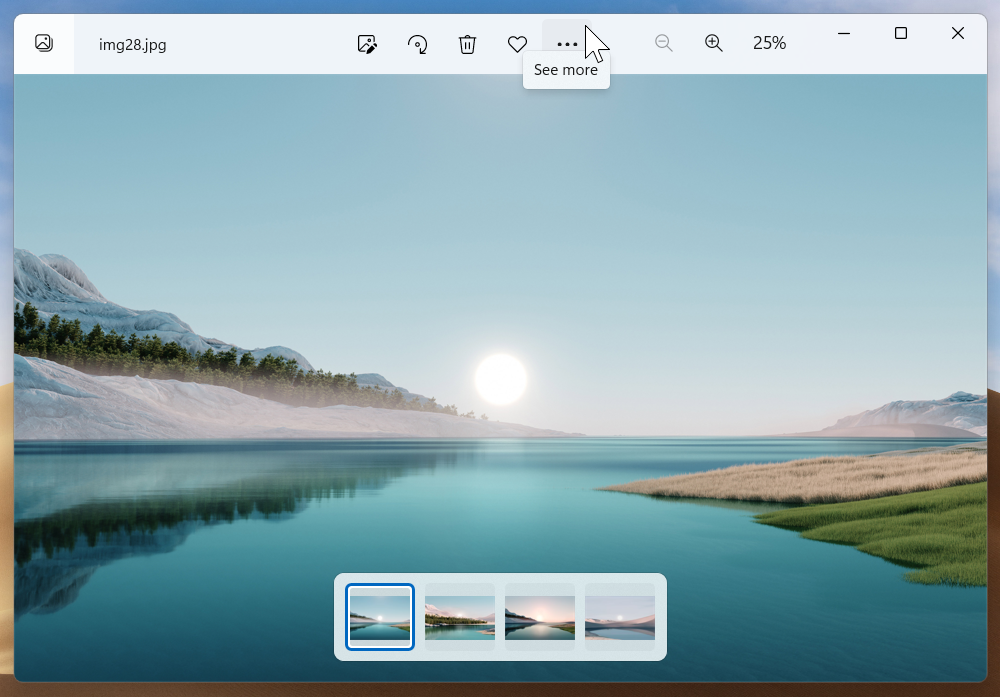Image resolution: width=1000 pixels, height=697 pixels.
Task: Open the warm sunset reflection thumbnail
Action: [x=540, y=617]
